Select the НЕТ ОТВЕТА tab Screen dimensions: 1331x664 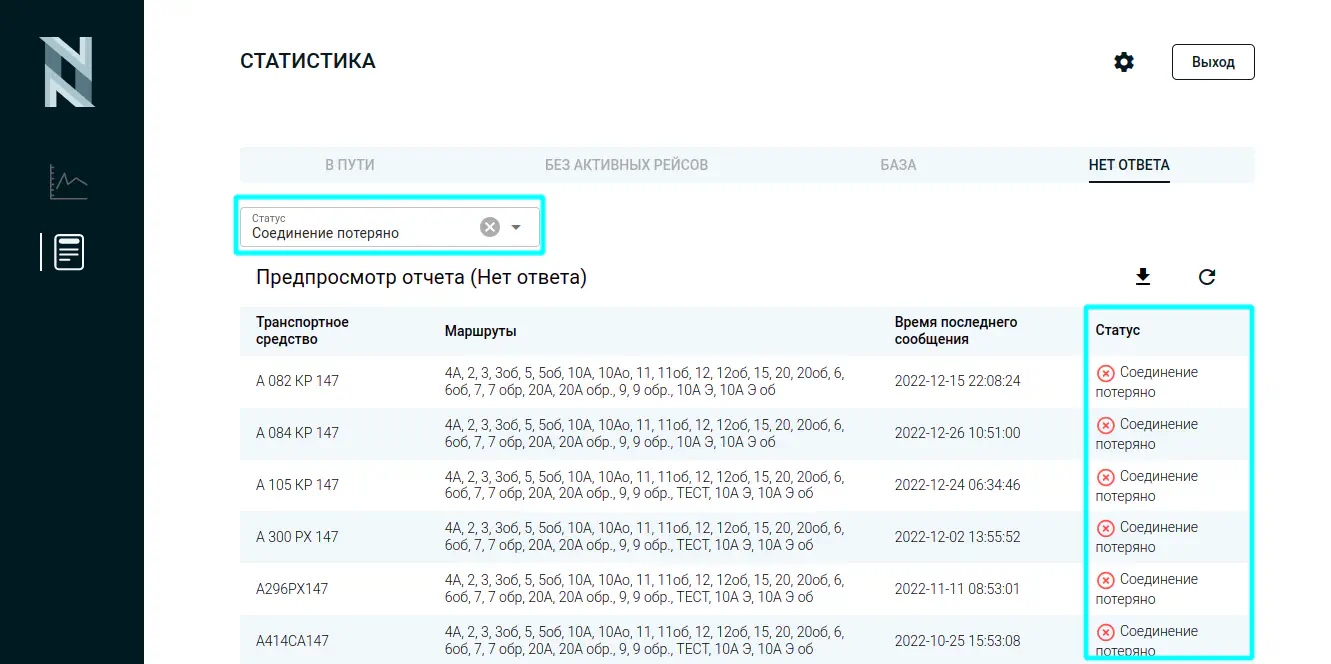coord(1129,165)
